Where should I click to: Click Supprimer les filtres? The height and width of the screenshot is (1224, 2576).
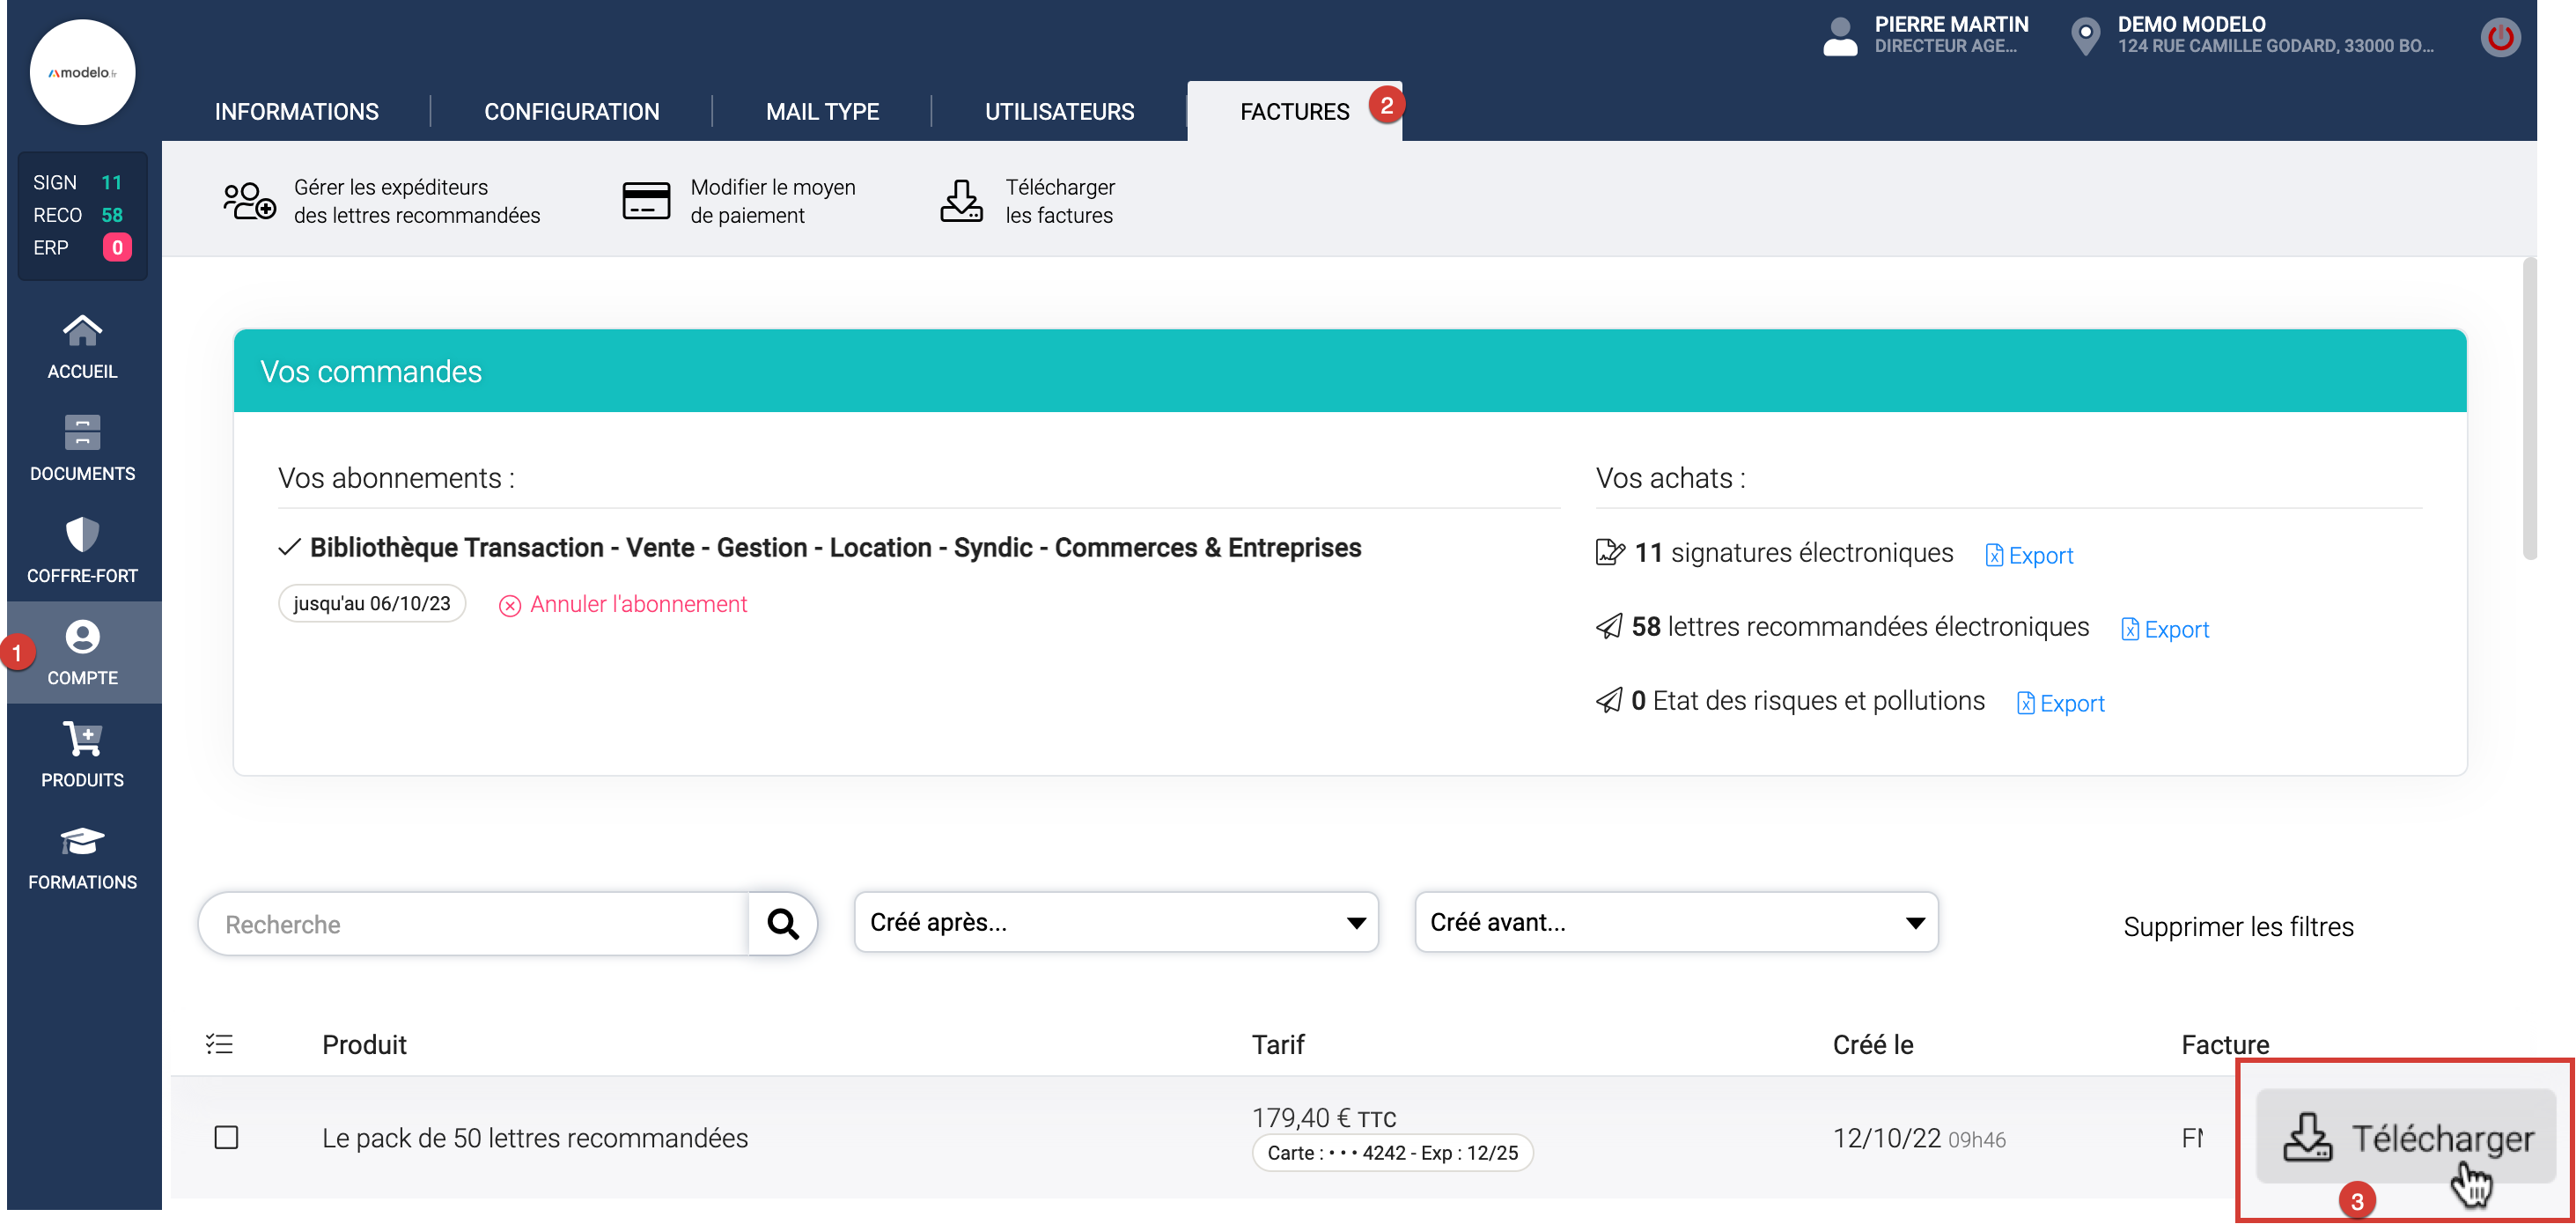tap(2237, 926)
